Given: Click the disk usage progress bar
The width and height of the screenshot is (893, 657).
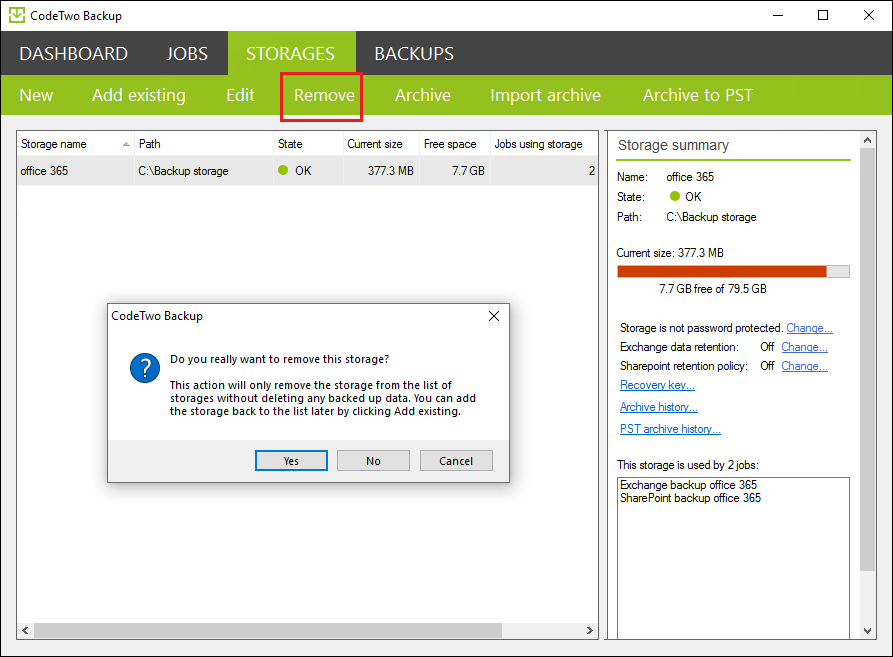Looking at the screenshot, I should [x=733, y=272].
